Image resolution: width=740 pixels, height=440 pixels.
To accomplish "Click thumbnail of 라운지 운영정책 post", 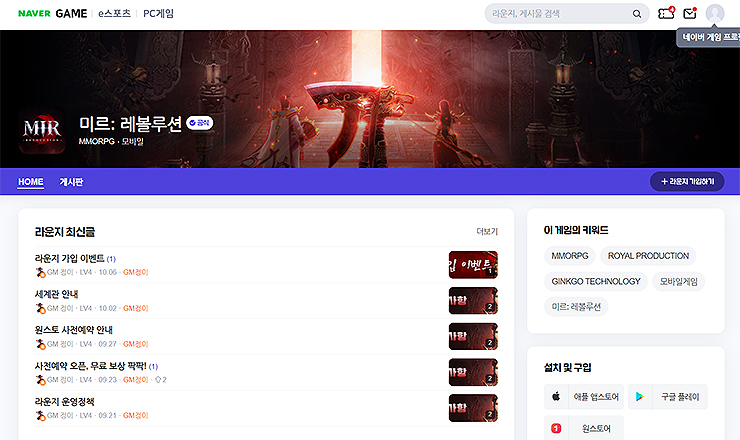I will [473, 408].
